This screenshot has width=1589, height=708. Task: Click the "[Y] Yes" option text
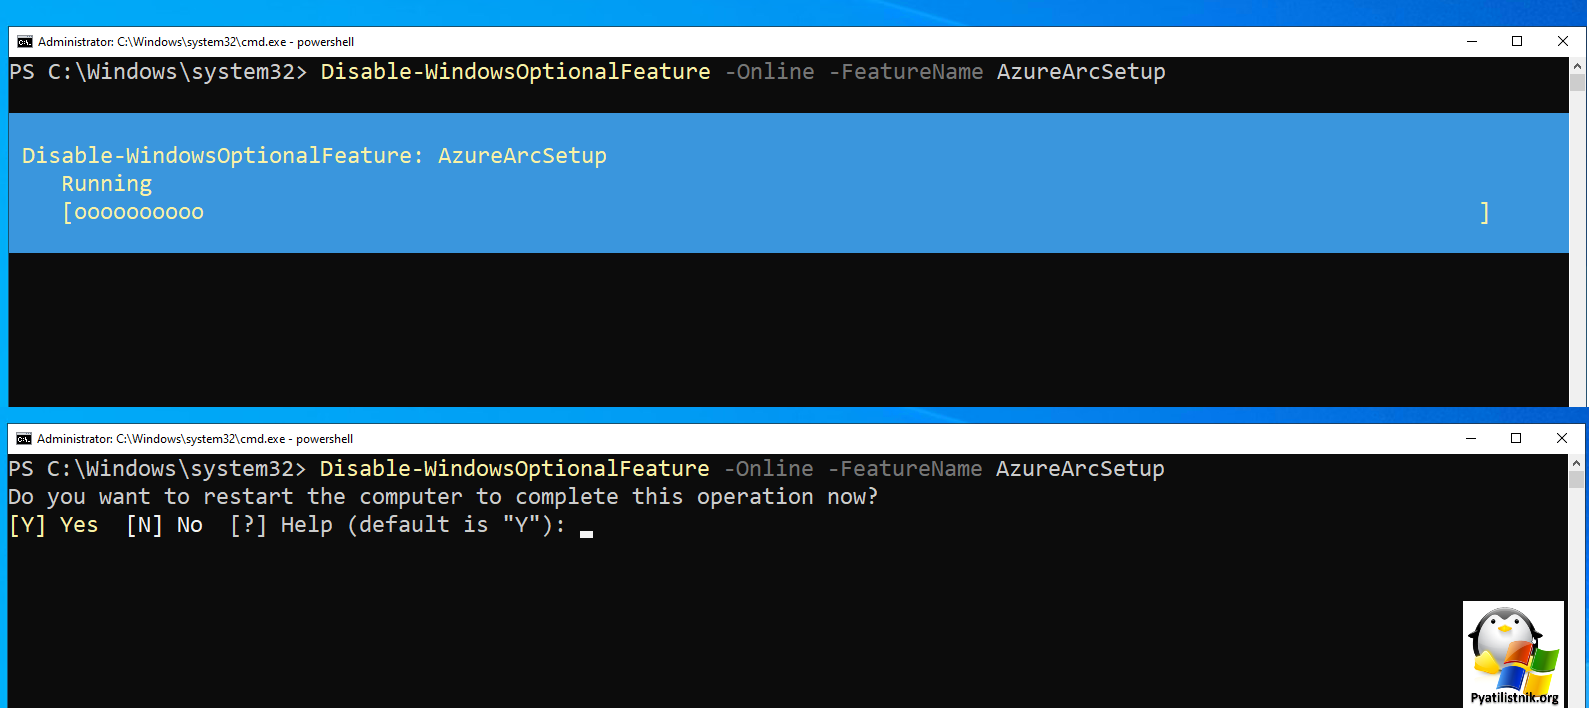pos(54,525)
